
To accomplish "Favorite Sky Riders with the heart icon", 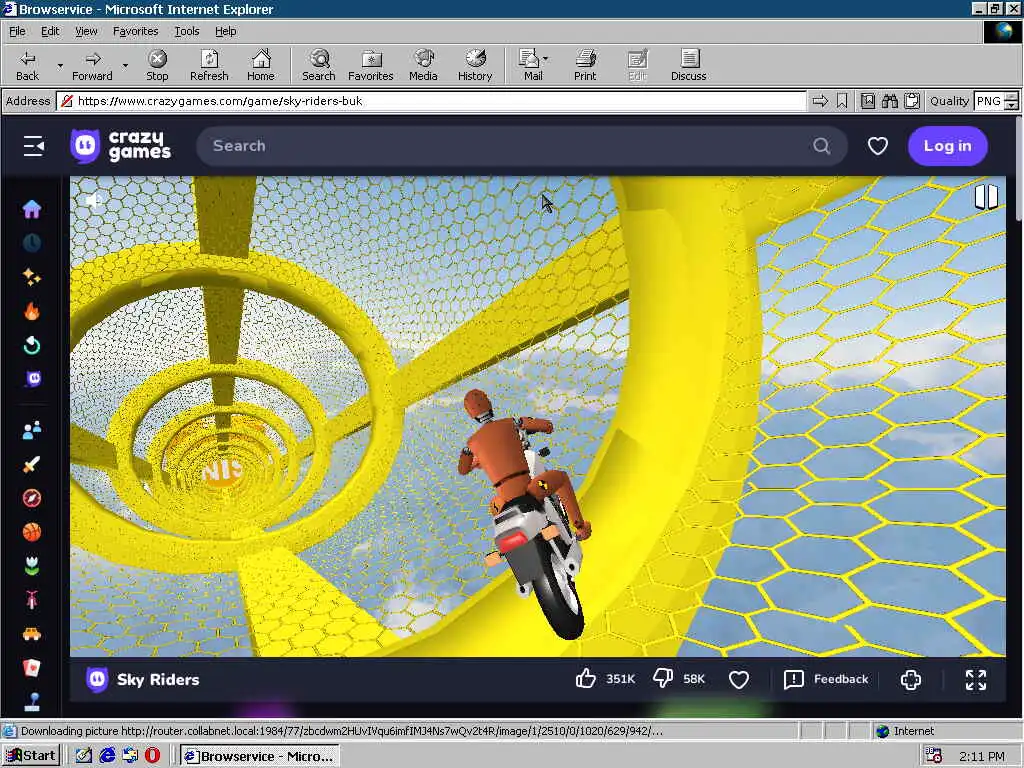I will 739,679.
